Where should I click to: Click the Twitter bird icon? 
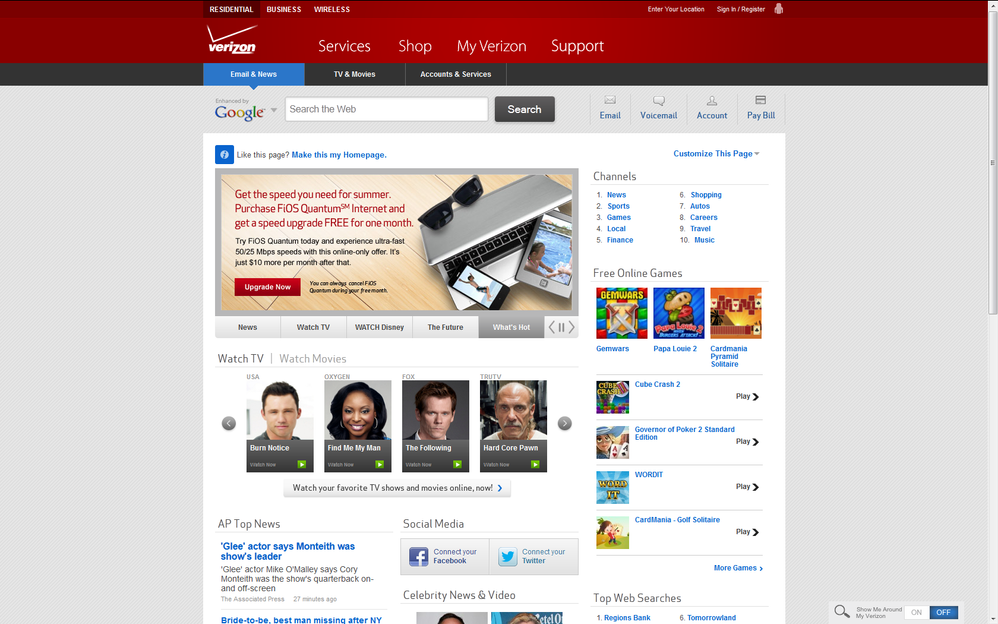508,557
